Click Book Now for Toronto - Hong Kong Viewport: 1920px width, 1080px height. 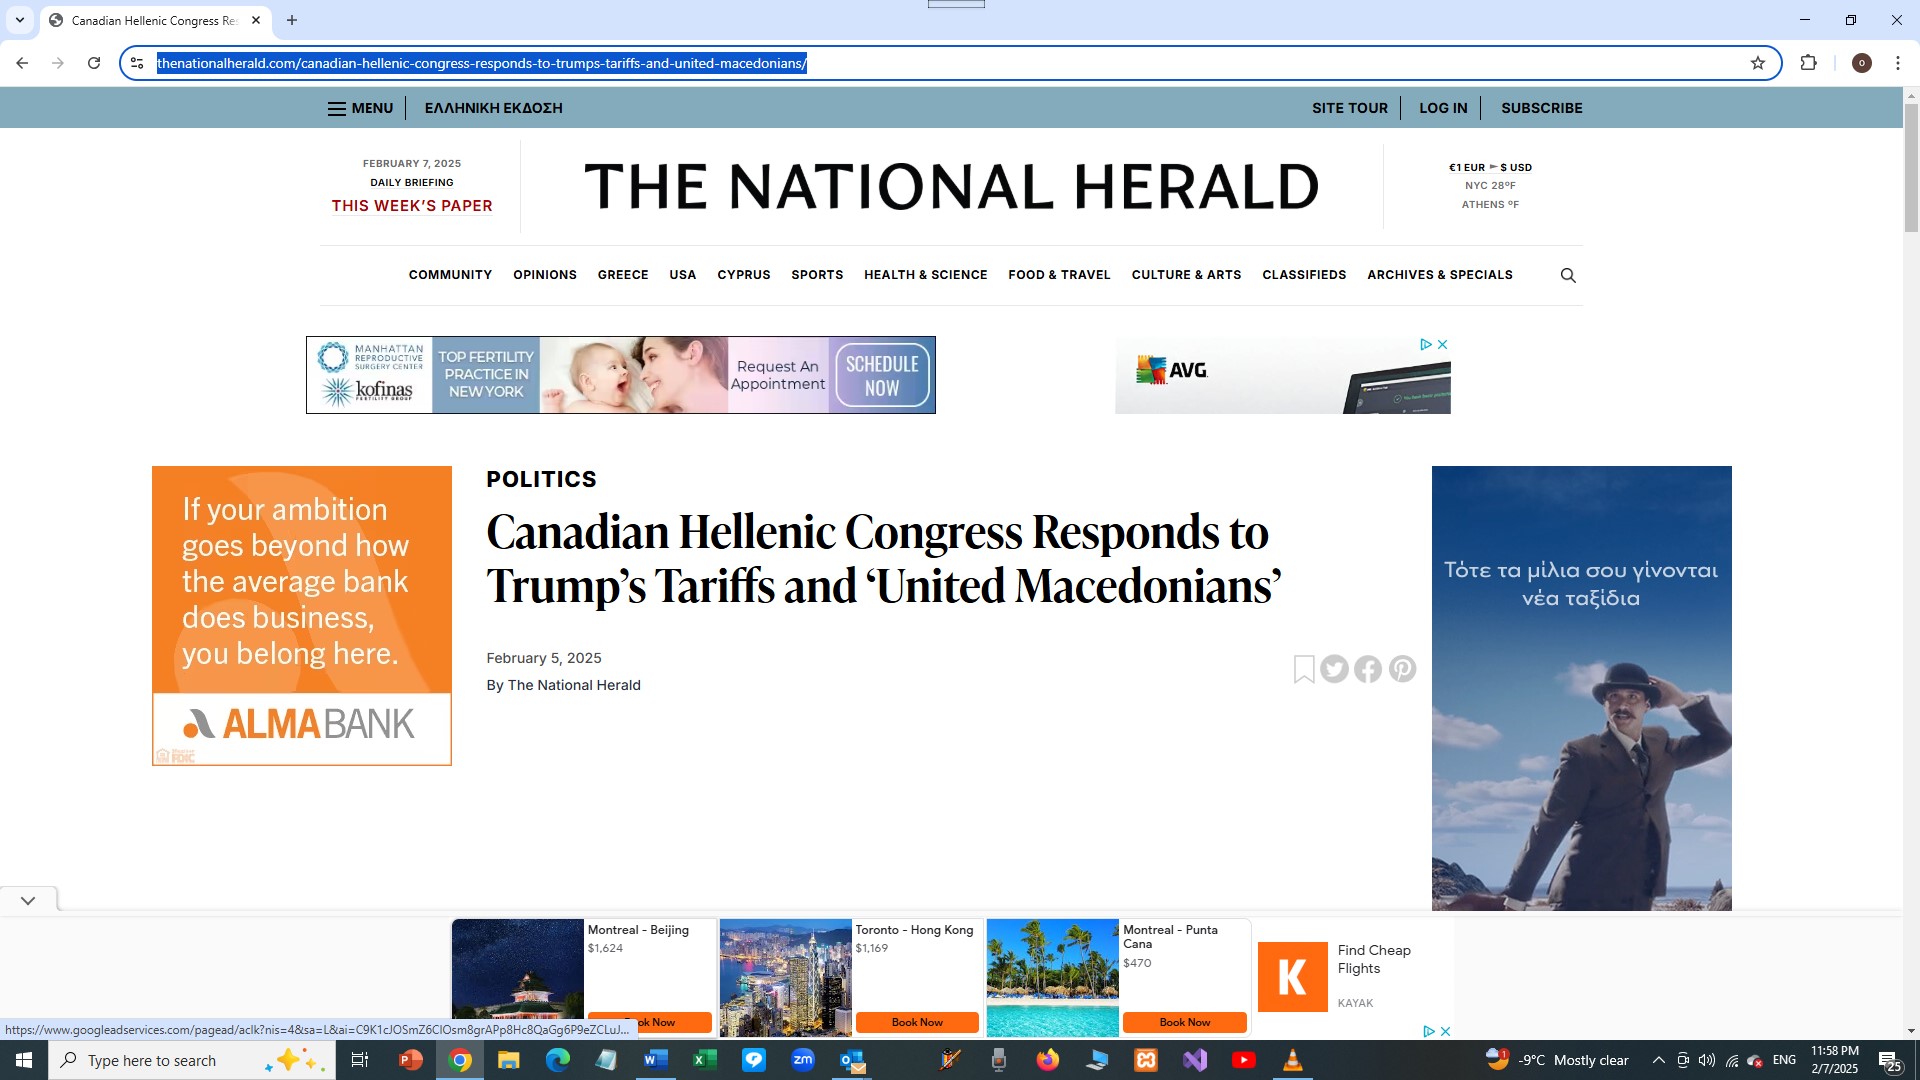click(917, 1022)
